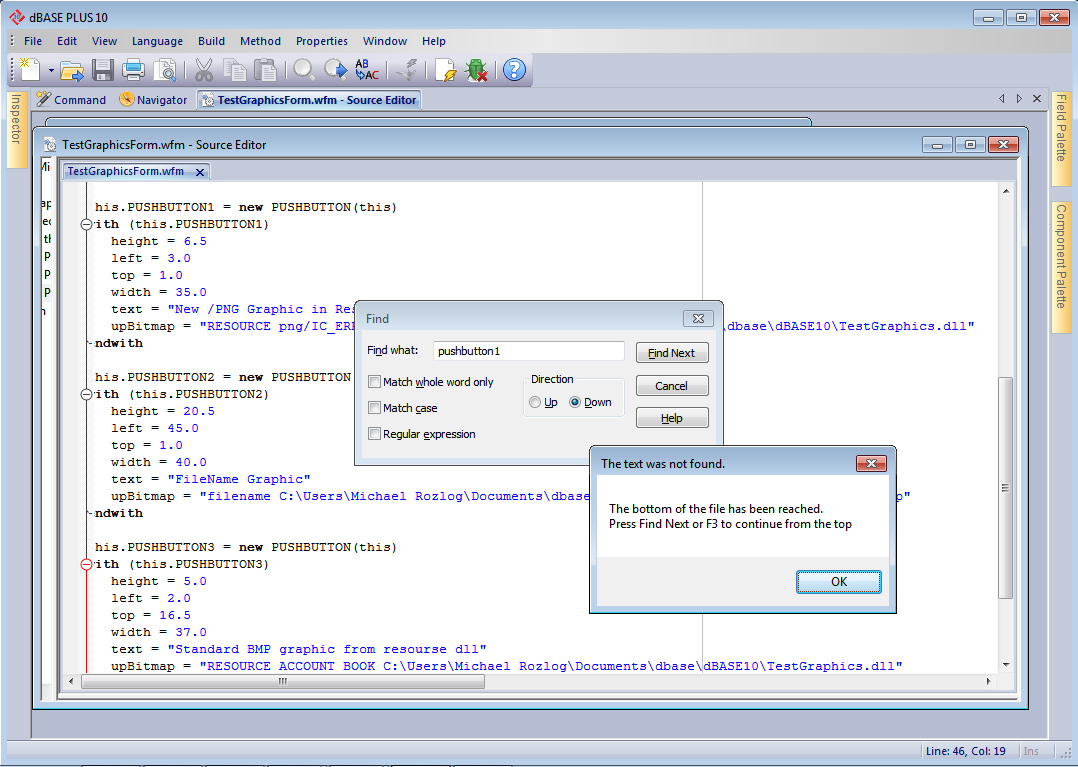Click the horizontal scrollbar left arrow
This screenshot has width=1078, height=767.
coord(71,681)
